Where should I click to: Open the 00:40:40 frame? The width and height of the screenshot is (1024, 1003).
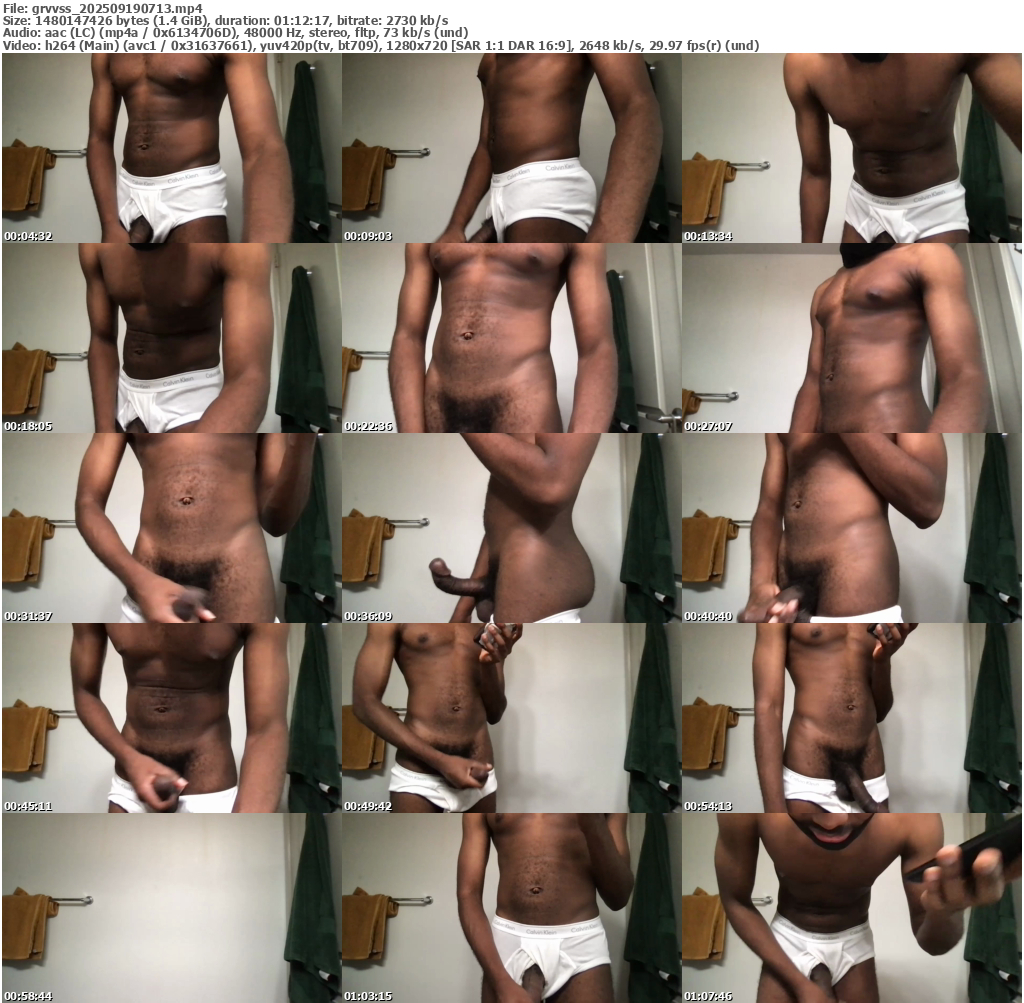click(852, 528)
